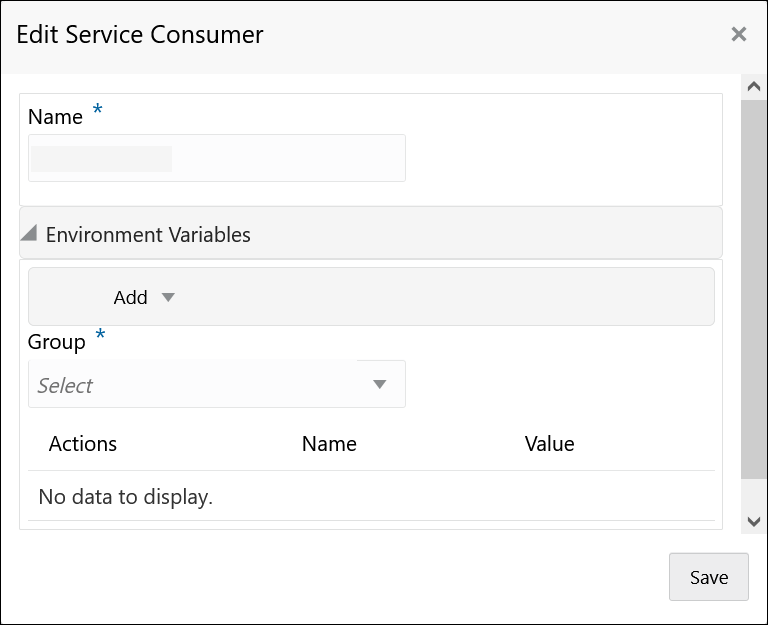Save the service consumer changes
This screenshot has width=768, height=625.
coord(708,577)
